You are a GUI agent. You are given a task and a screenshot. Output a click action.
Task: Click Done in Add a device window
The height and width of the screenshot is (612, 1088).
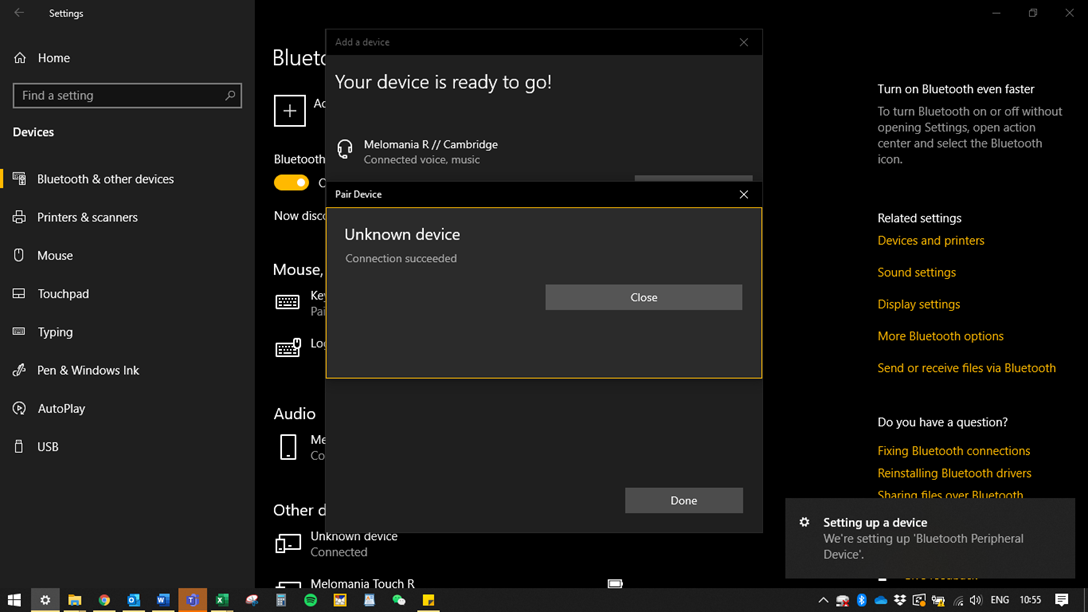(684, 500)
